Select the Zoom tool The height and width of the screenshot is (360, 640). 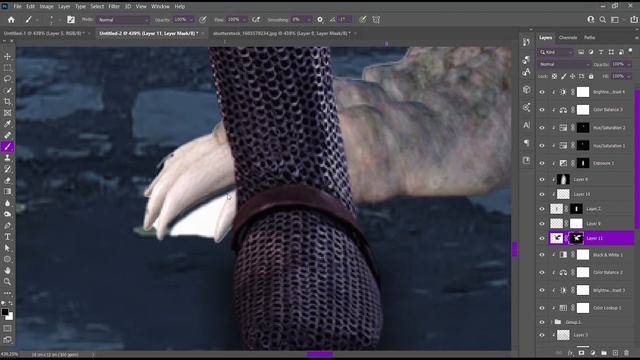(x=7, y=282)
